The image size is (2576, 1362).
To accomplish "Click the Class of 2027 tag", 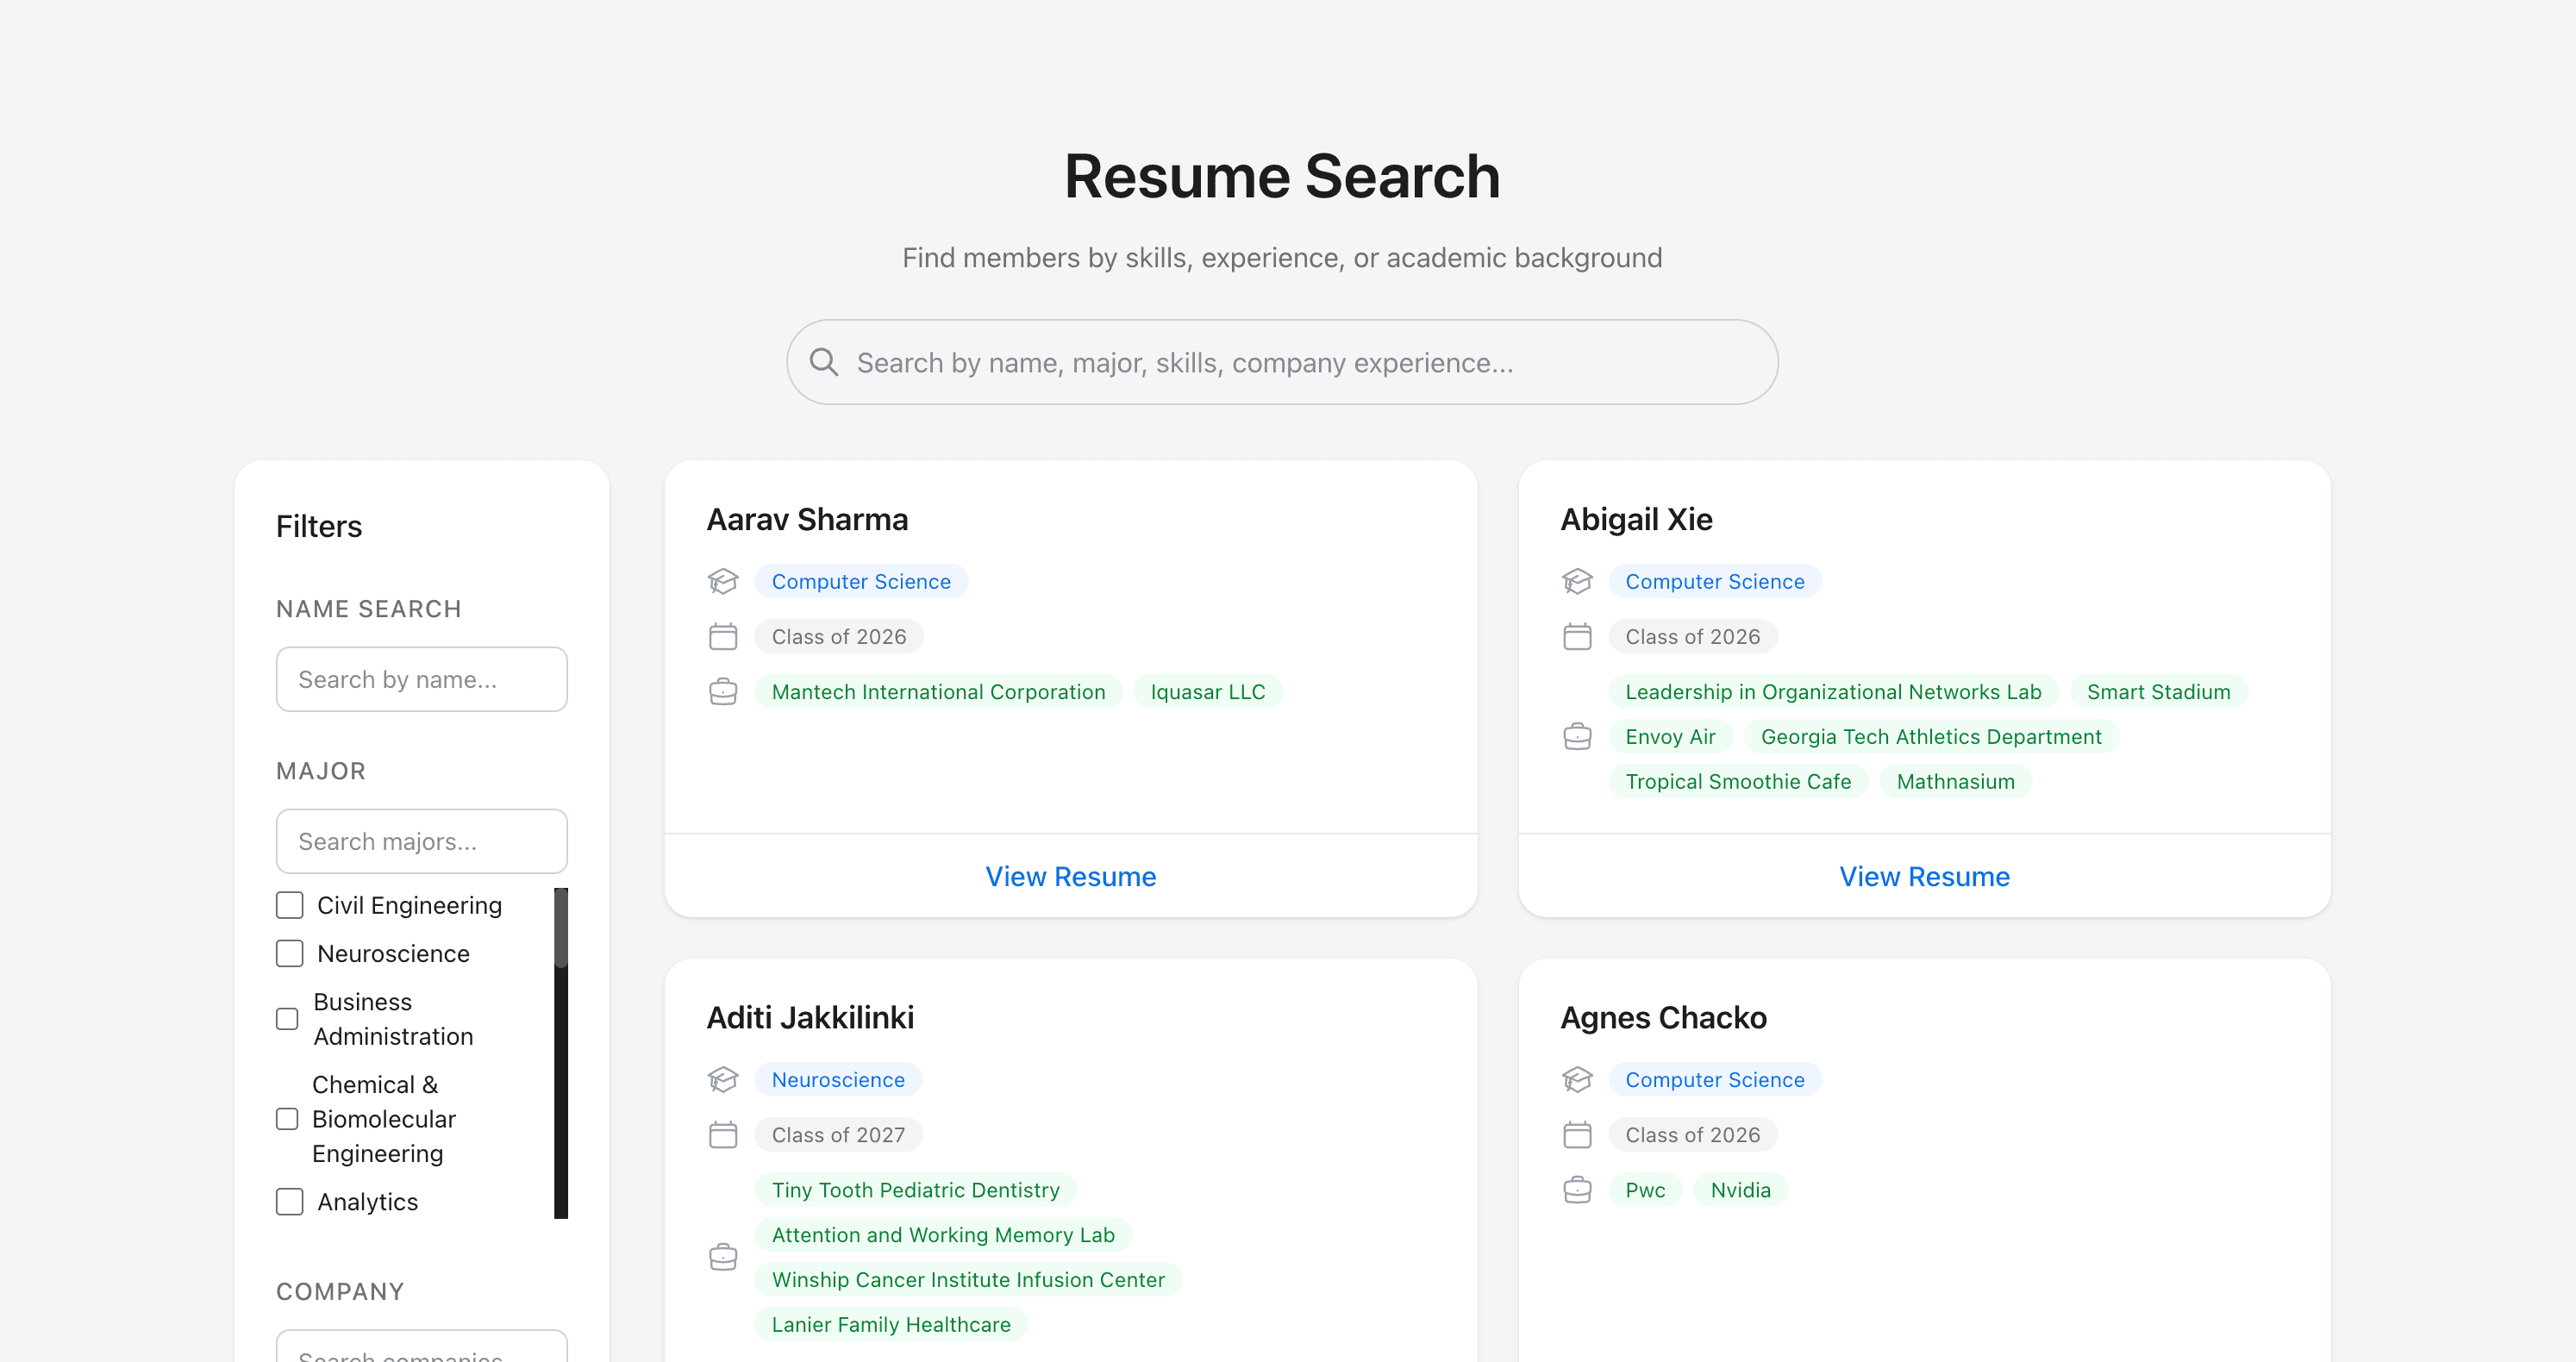I will pos(838,1135).
